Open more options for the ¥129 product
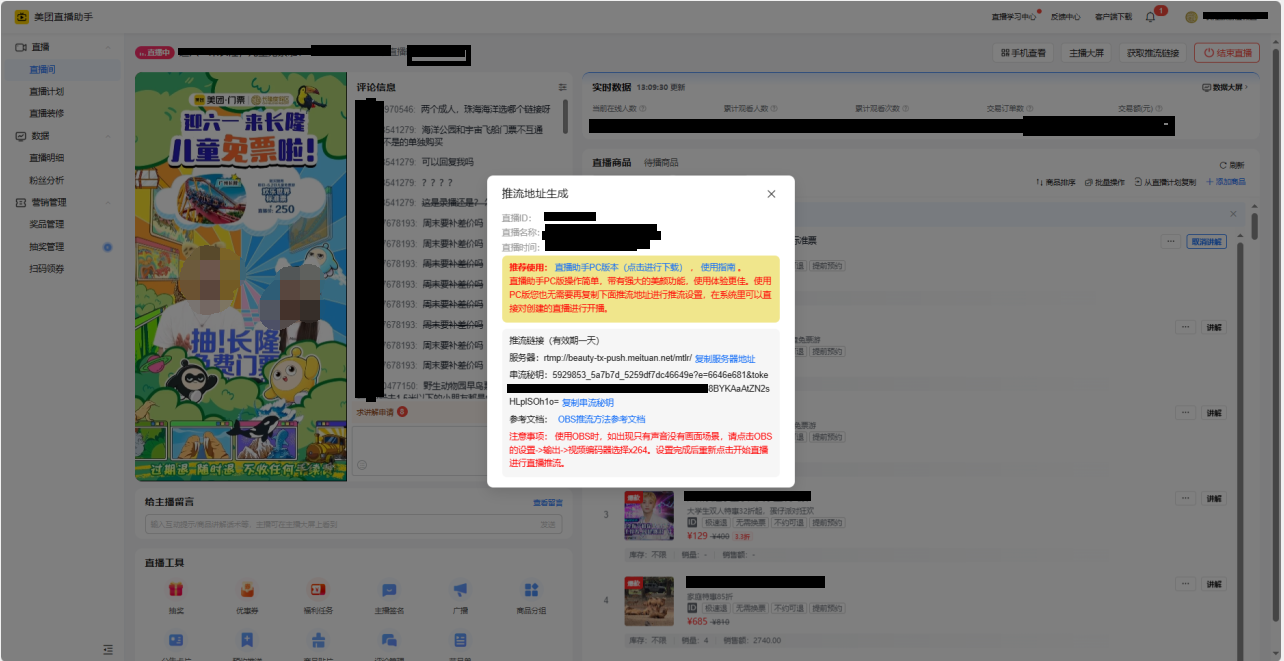Viewport: 1284px width, 661px height. point(1186,499)
